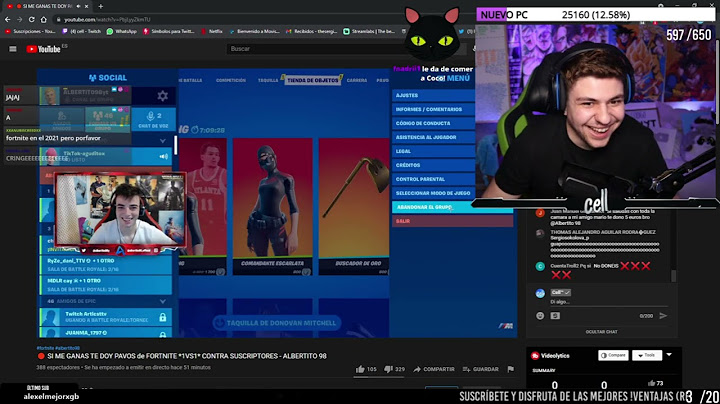The height and width of the screenshot is (404, 720).
Task: Open the Videolytics Tools dropdown
Action: click(x=647, y=355)
